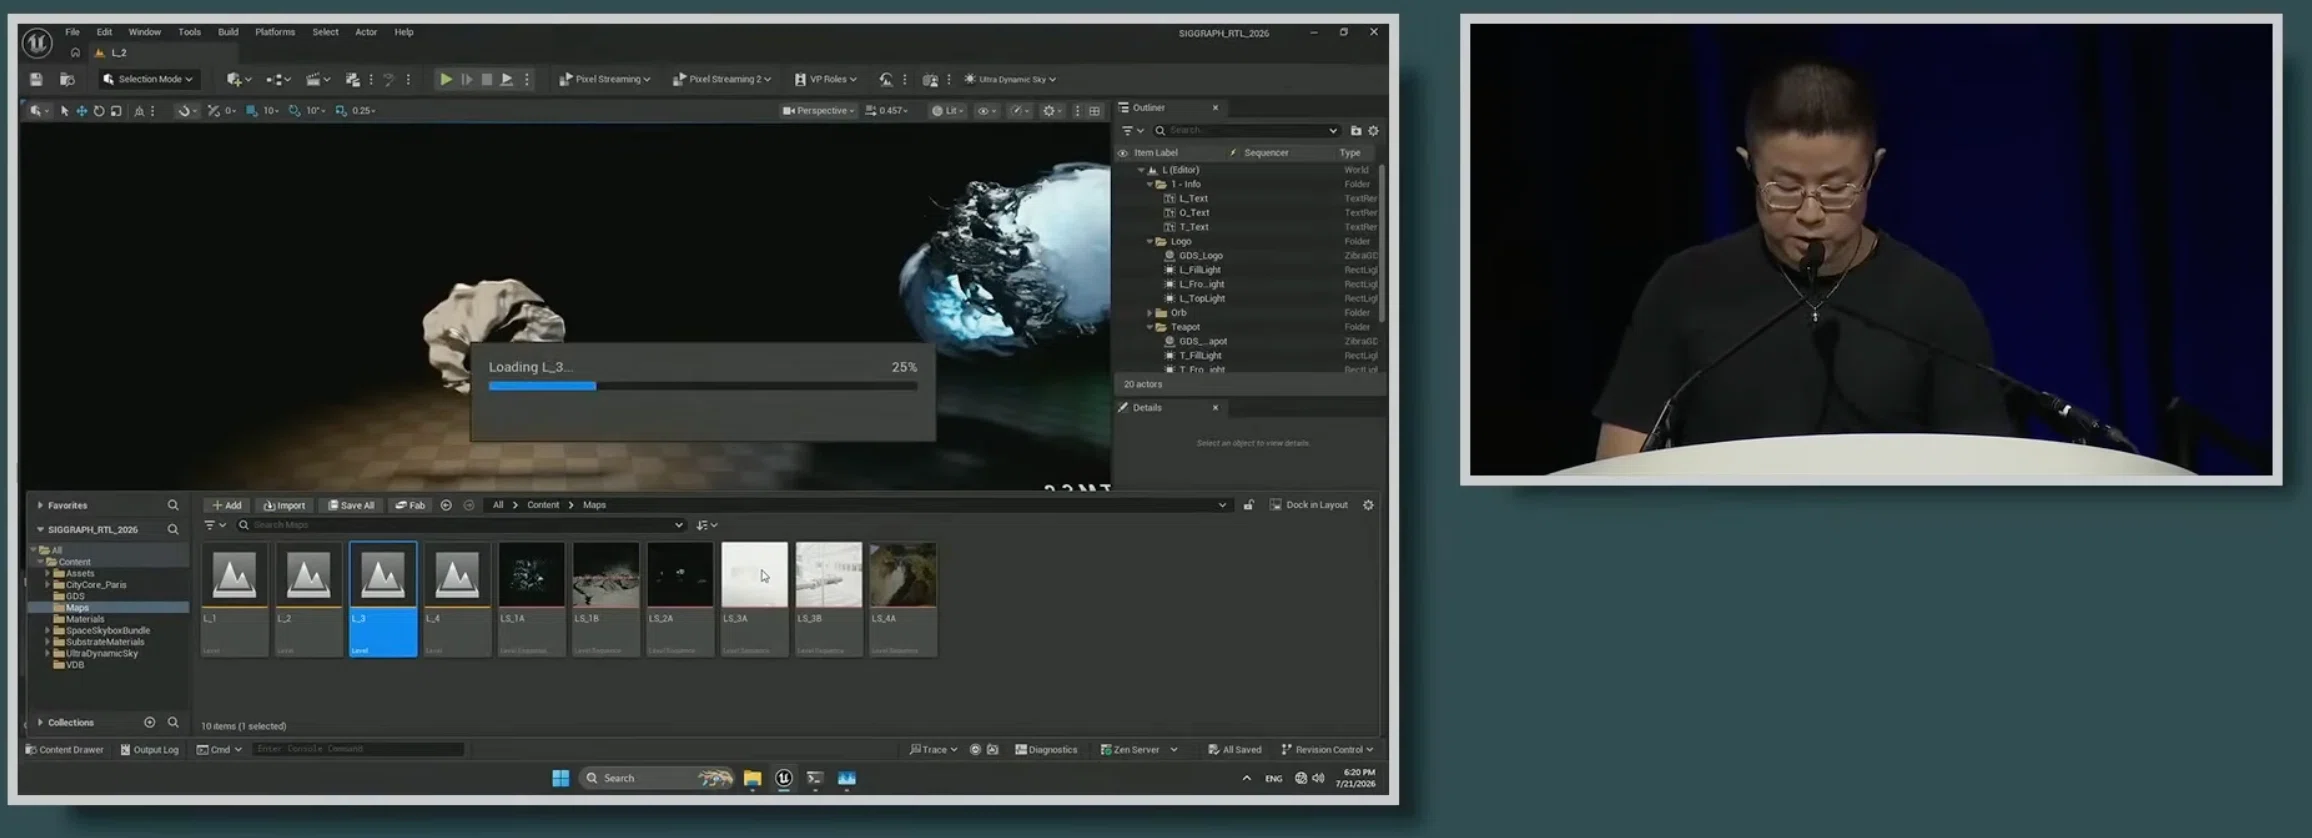Open the Lit view mode dropdown

click(947, 111)
